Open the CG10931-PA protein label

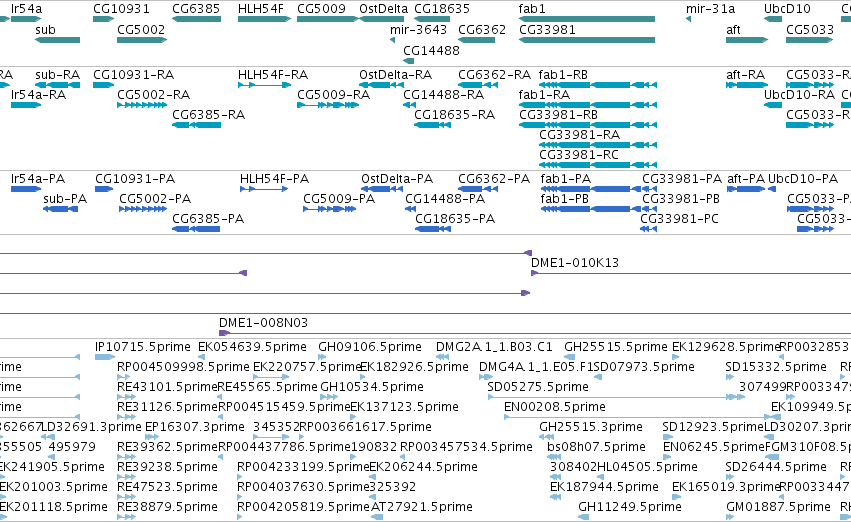(x=135, y=179)
